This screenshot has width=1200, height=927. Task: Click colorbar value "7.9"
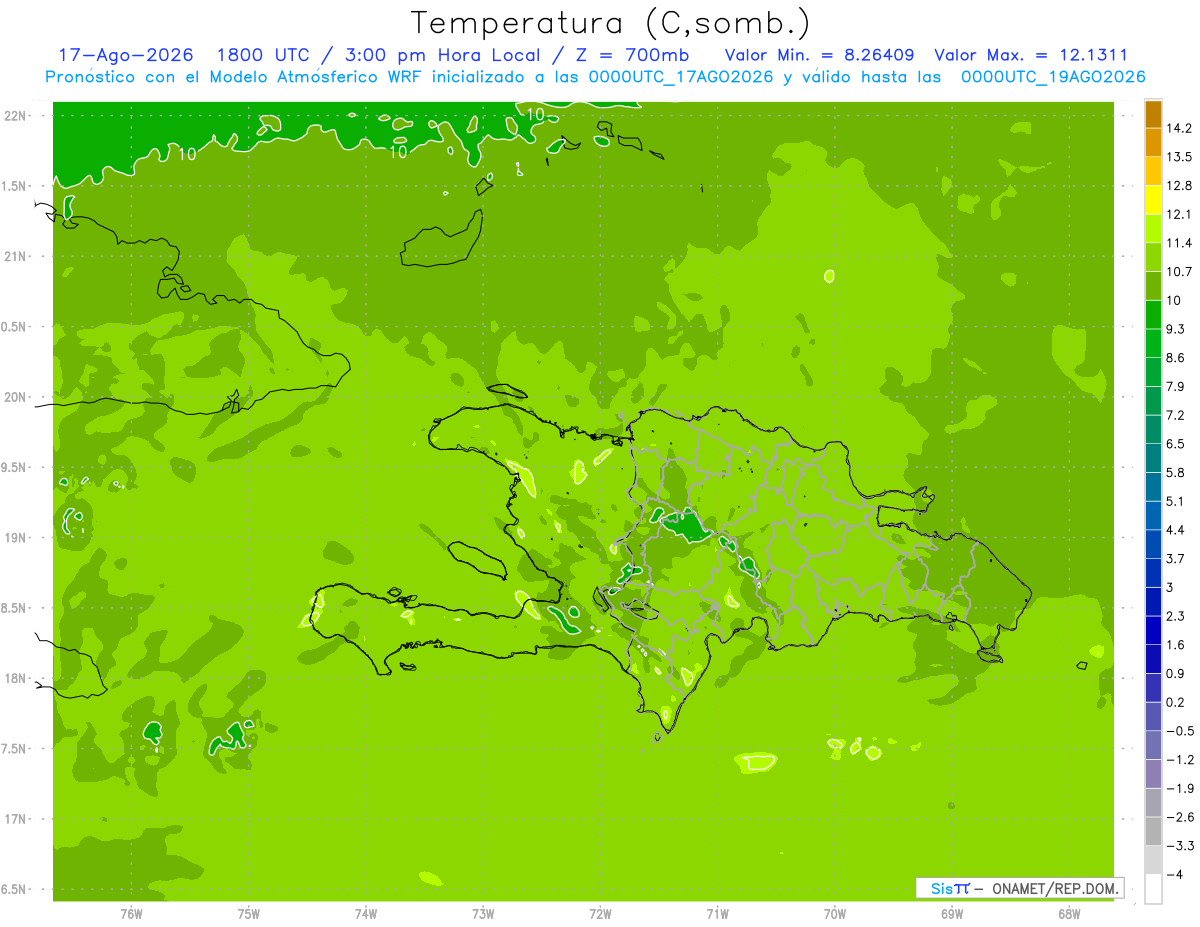tap(1176, 386)
